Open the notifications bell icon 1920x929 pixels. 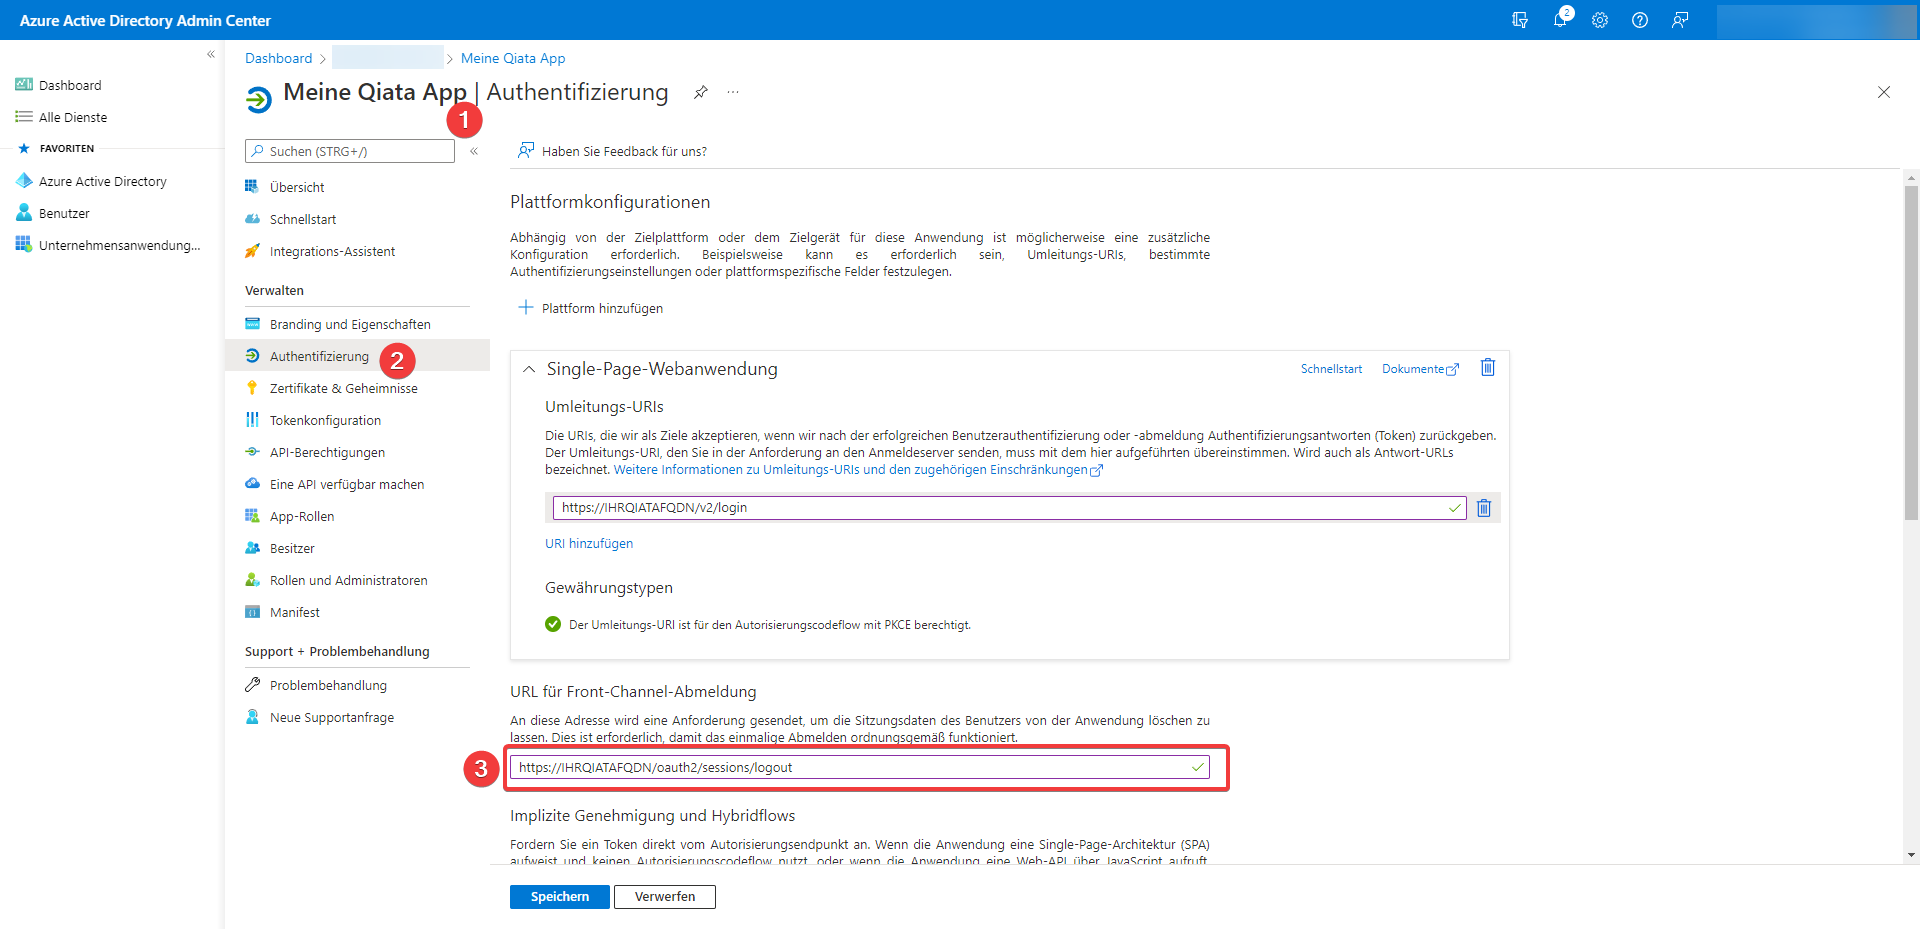pos(1561,20)
